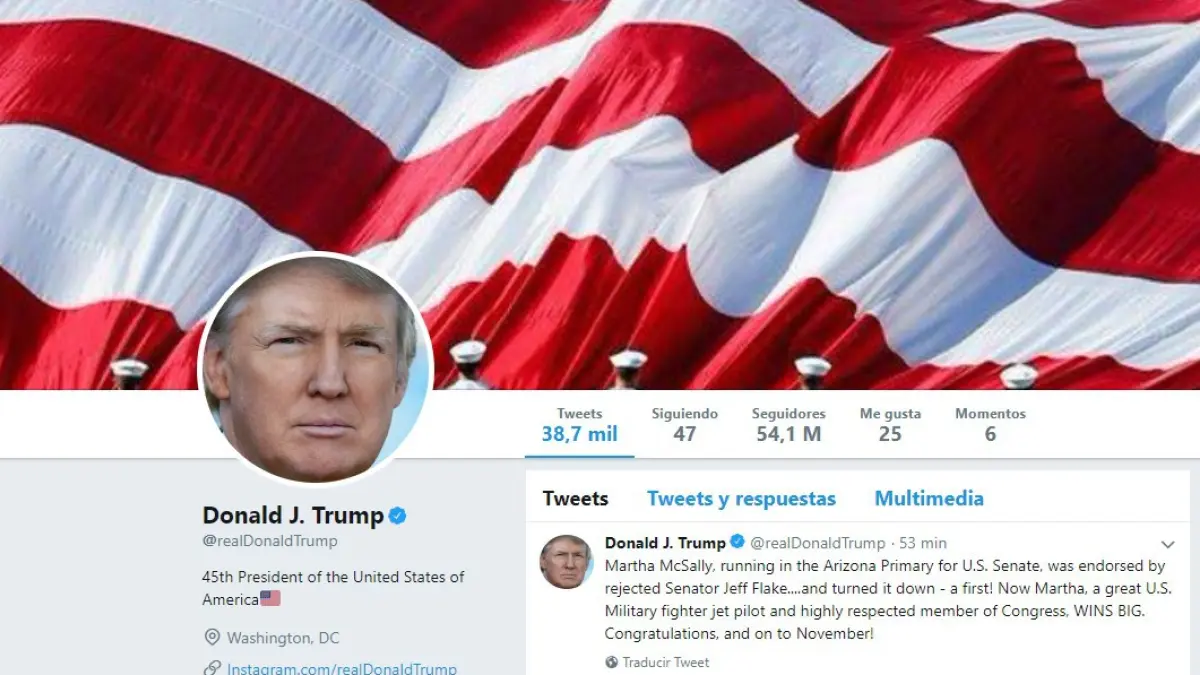
Task: Click the verified badge beside the profile name
Action: (x=397, y=516)
